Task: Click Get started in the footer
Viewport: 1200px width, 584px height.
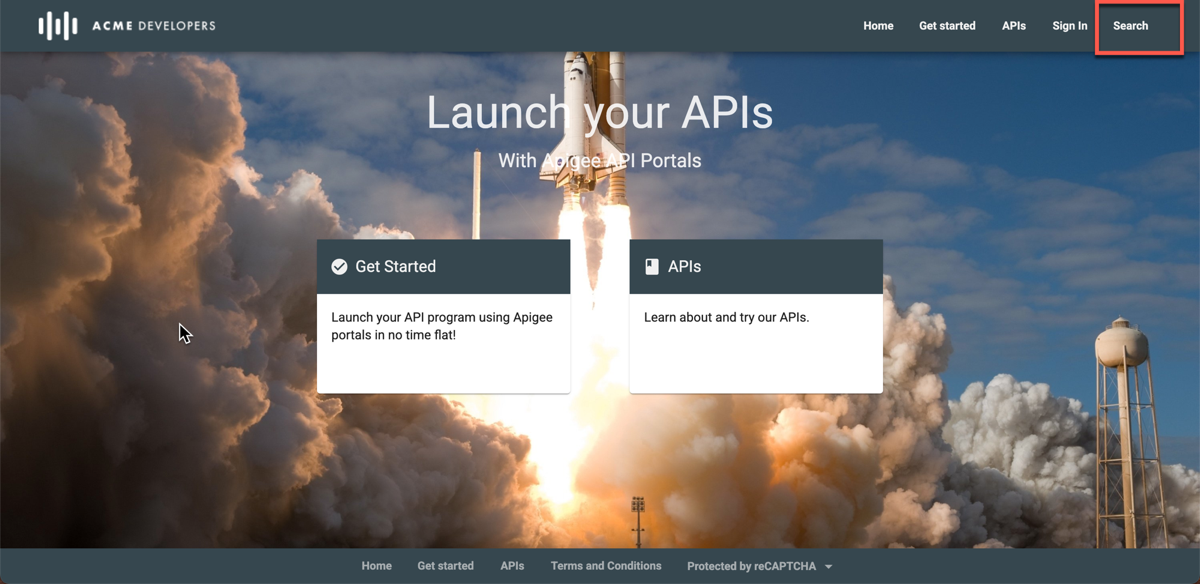Action: coord(445,566)
